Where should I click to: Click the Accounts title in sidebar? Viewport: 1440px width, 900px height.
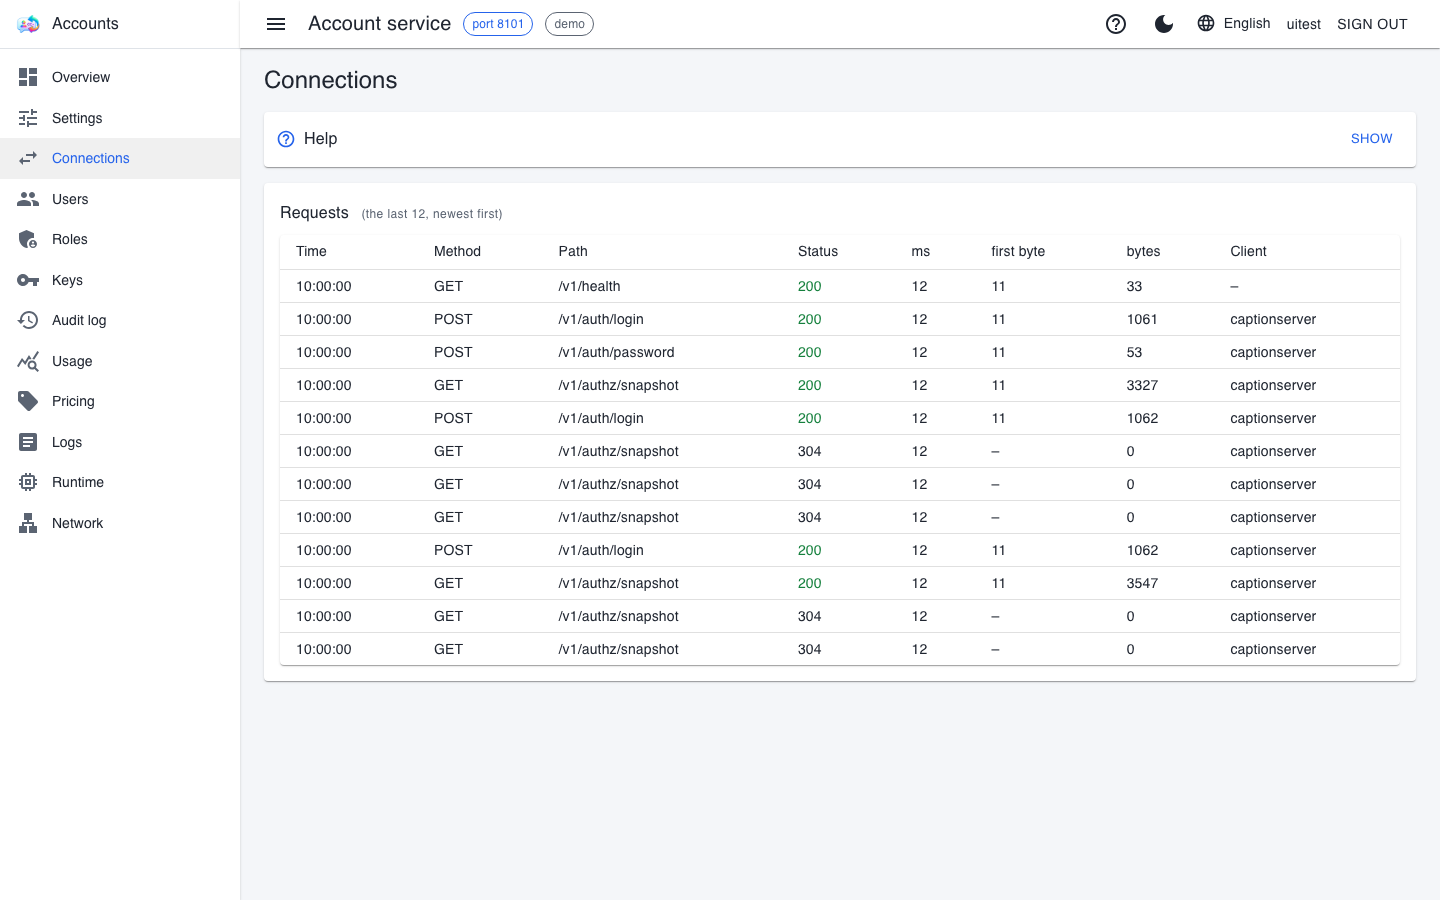pyautogui.click(x=85, y=23)
